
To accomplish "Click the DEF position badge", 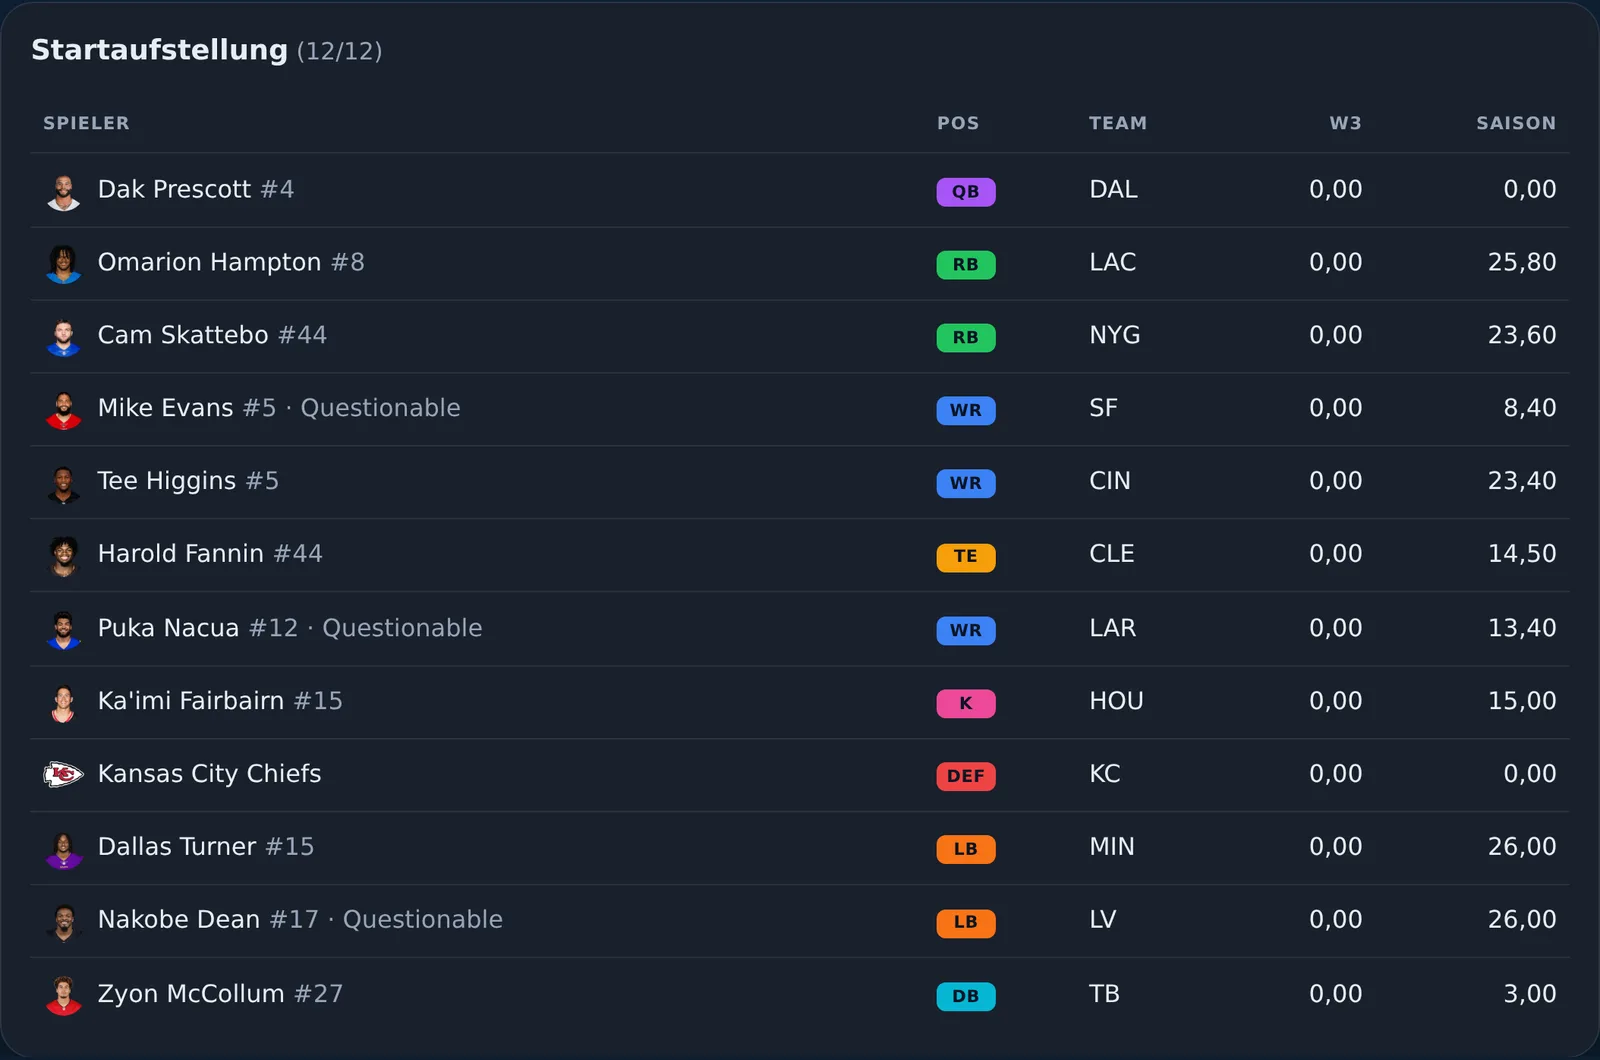I will click(x=966, y=776).
